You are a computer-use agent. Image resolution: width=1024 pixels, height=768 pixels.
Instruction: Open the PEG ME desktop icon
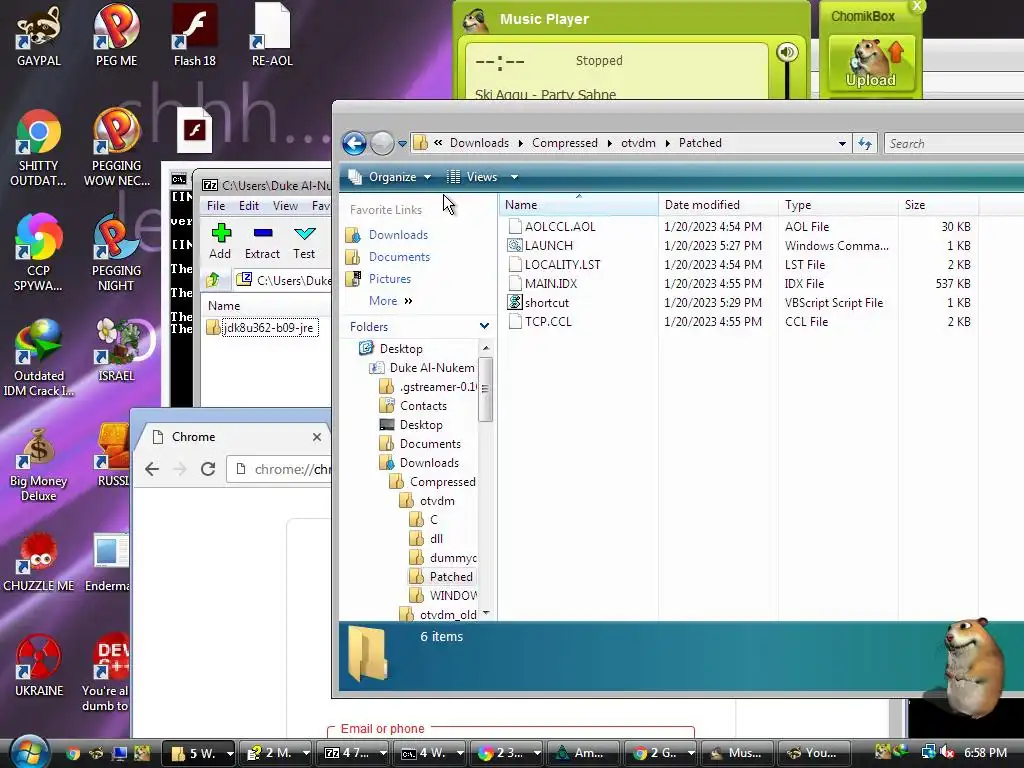(x=116, y=36)
